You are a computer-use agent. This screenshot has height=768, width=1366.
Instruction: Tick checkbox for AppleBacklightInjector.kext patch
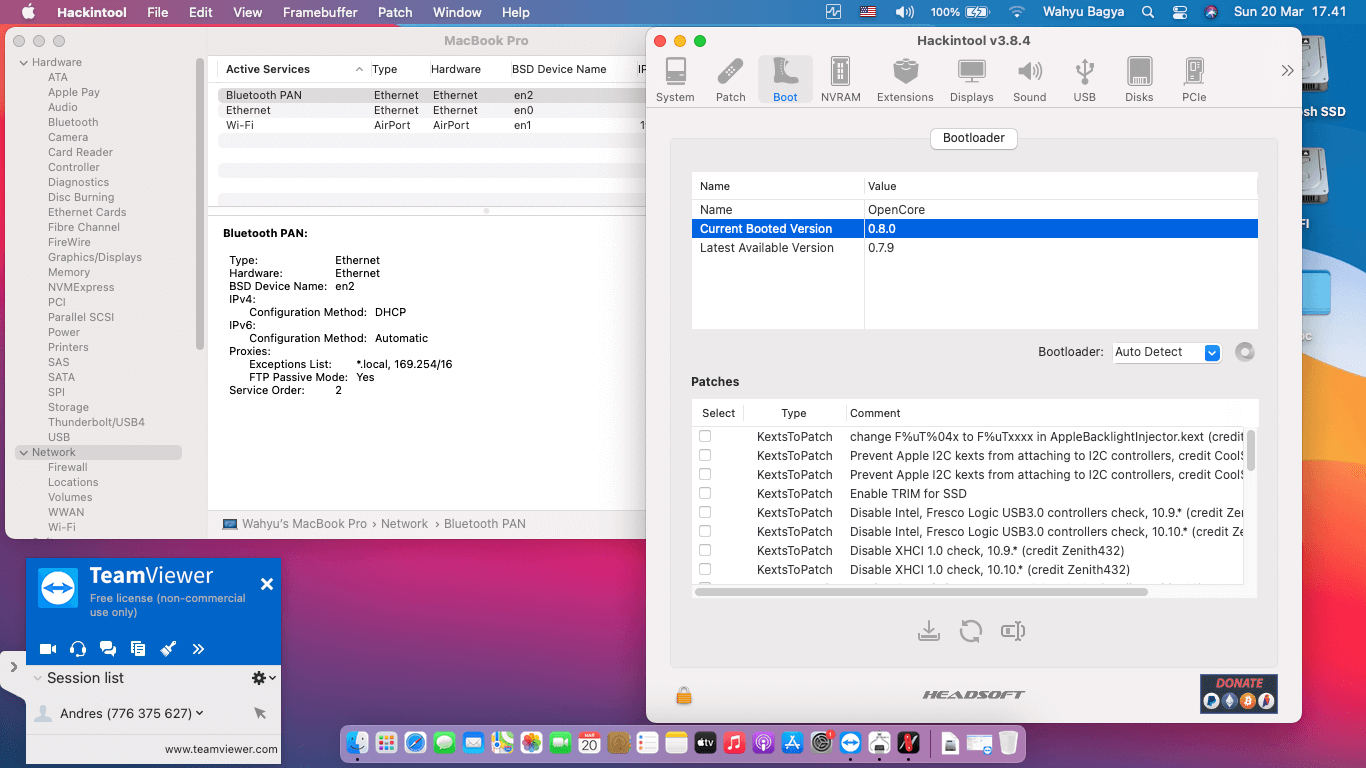pos(705,437)
